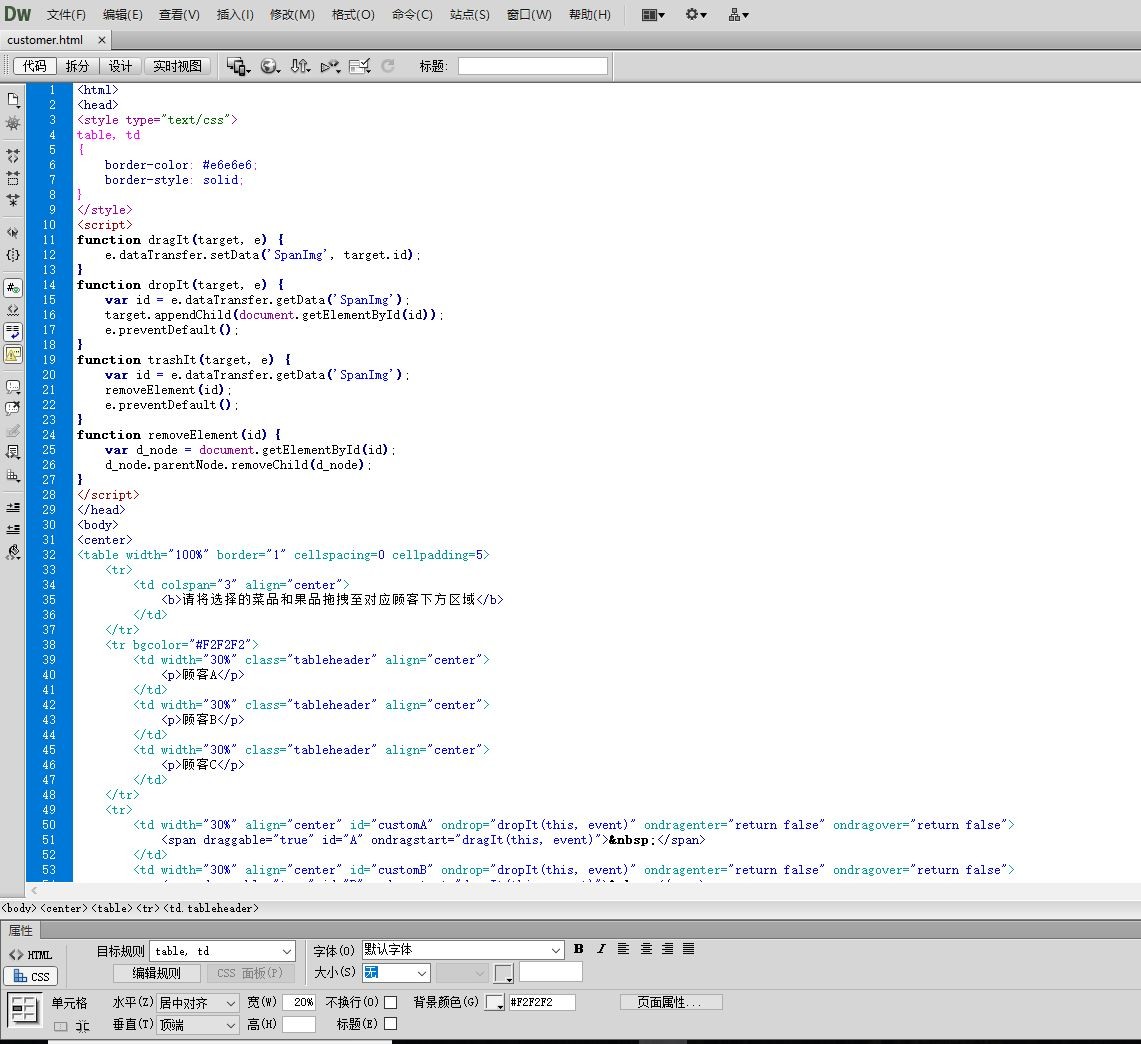Image resolution: width=1141 pixels, height=1044 pixels.
Task: Click the recent snippets icon
Action: tap(13, 453)
